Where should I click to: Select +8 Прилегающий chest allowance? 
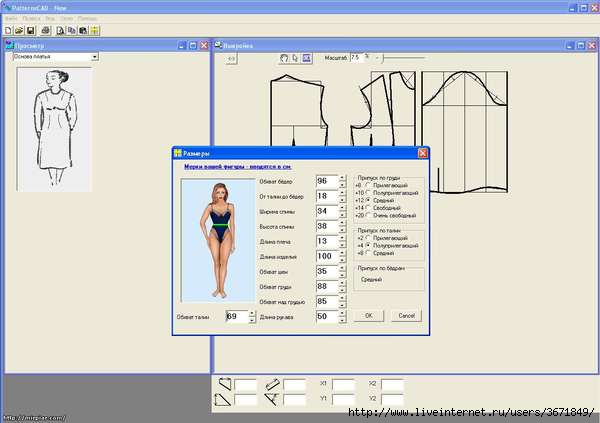tap(368, 185)
